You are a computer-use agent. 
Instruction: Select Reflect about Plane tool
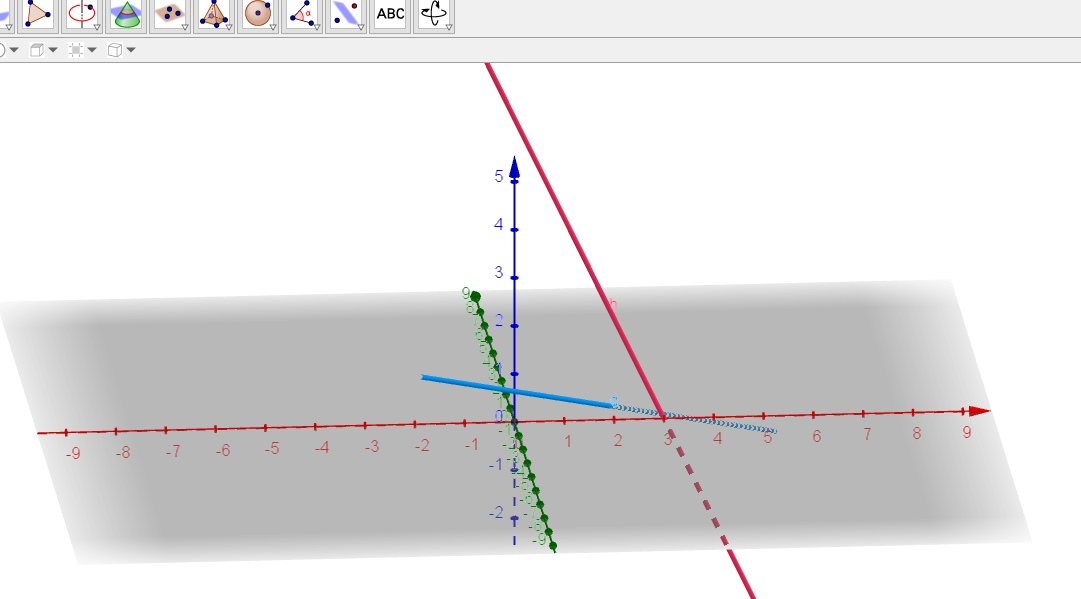[346, 13]
